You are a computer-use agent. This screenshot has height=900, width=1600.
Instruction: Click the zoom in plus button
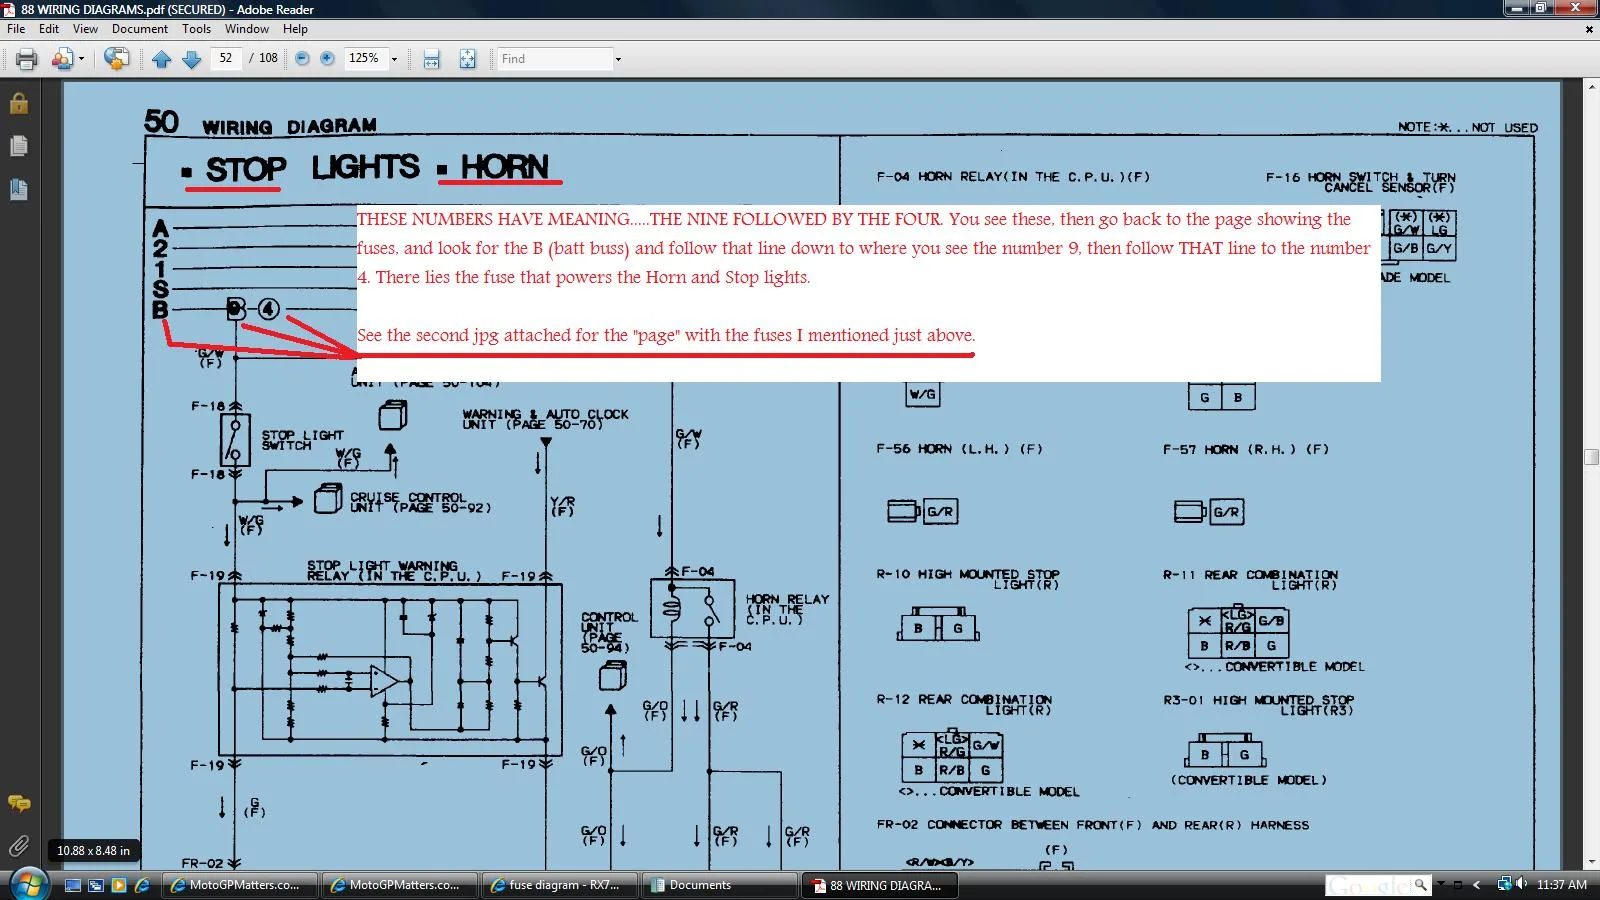click(327, 58)
